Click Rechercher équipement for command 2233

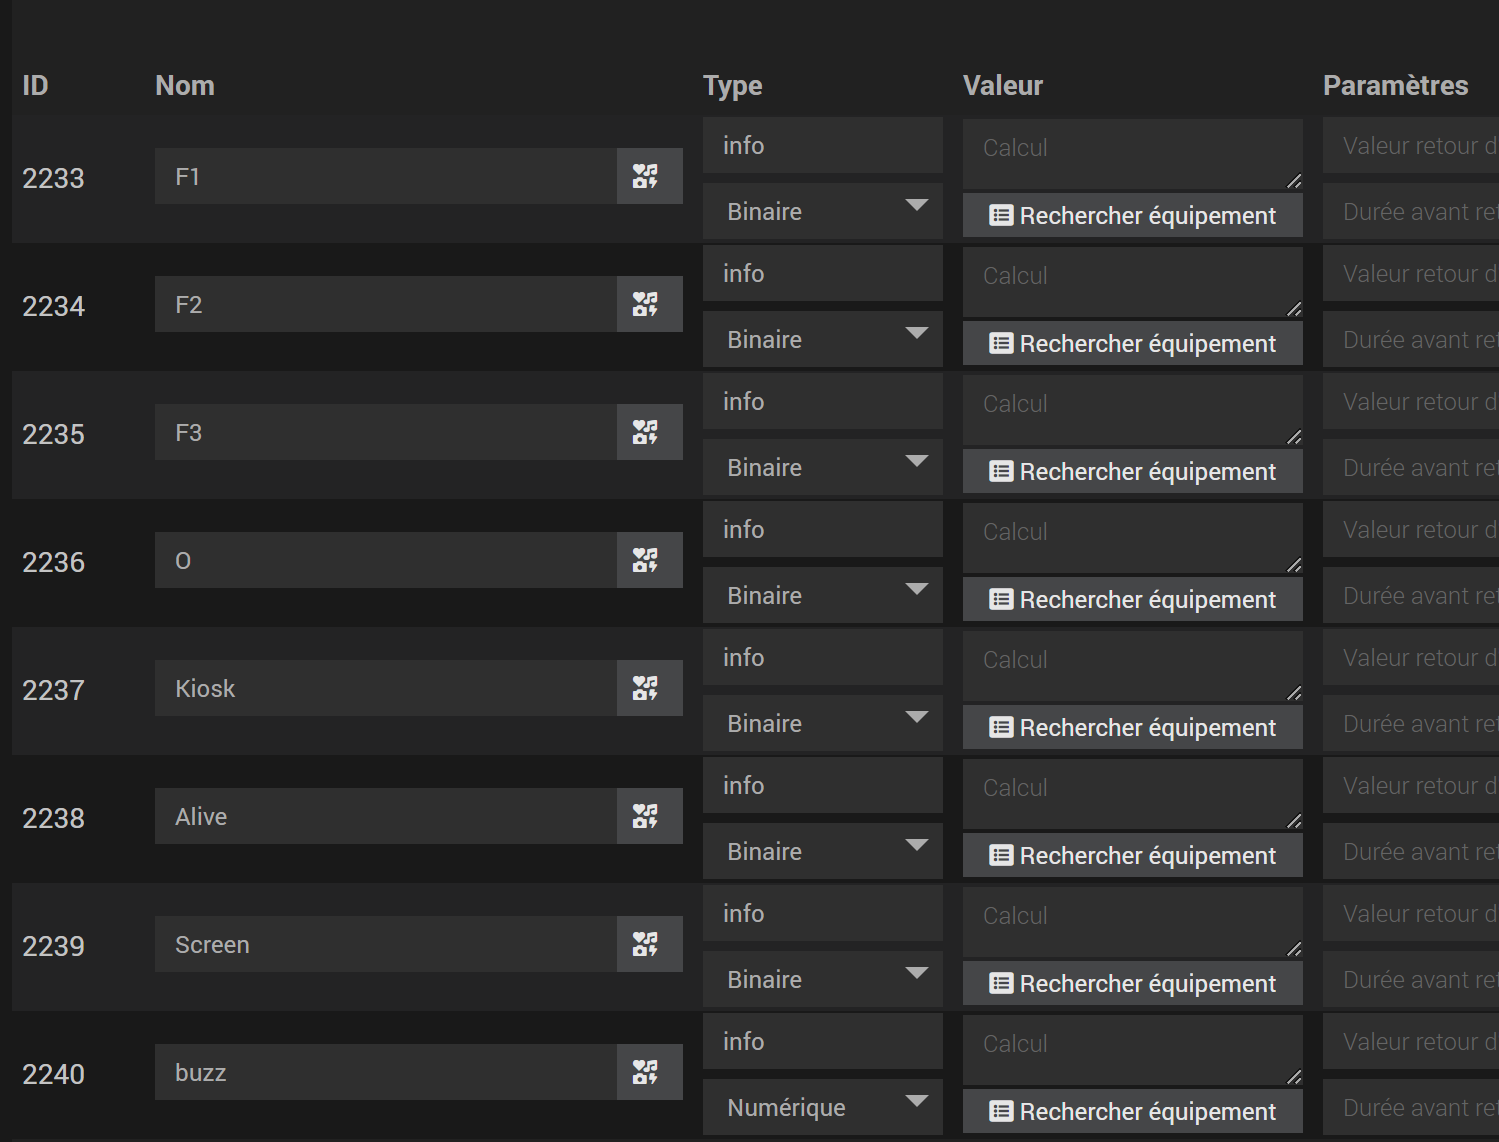(1132, 216)
